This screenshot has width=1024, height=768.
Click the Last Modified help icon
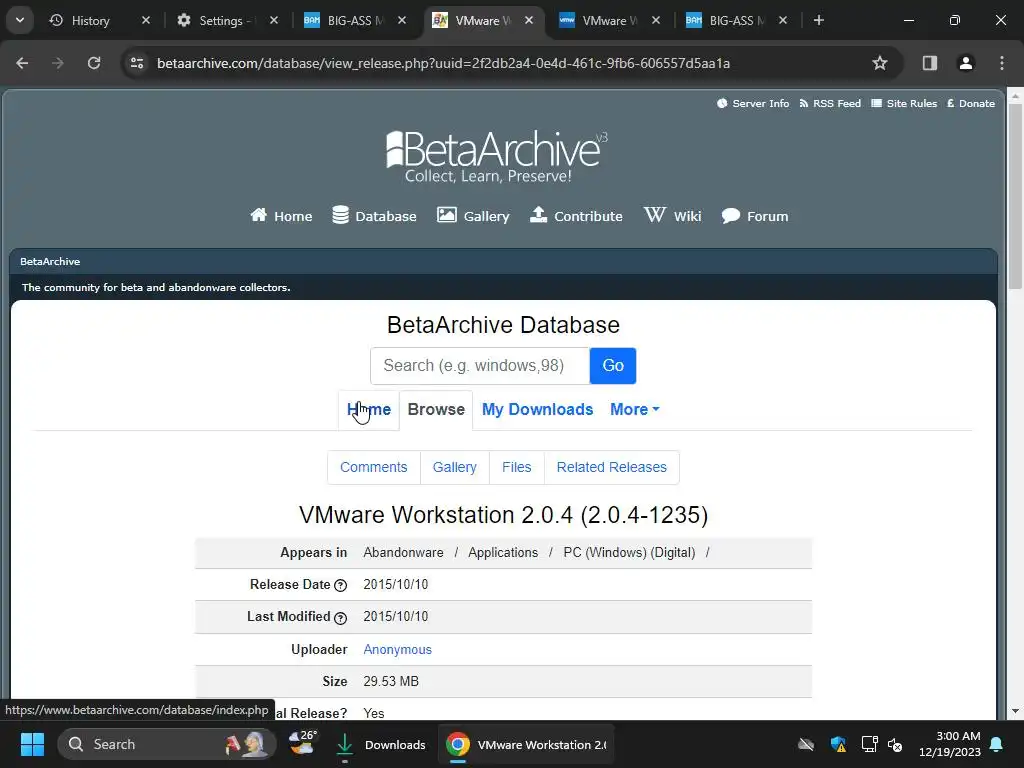coord(340,618)
